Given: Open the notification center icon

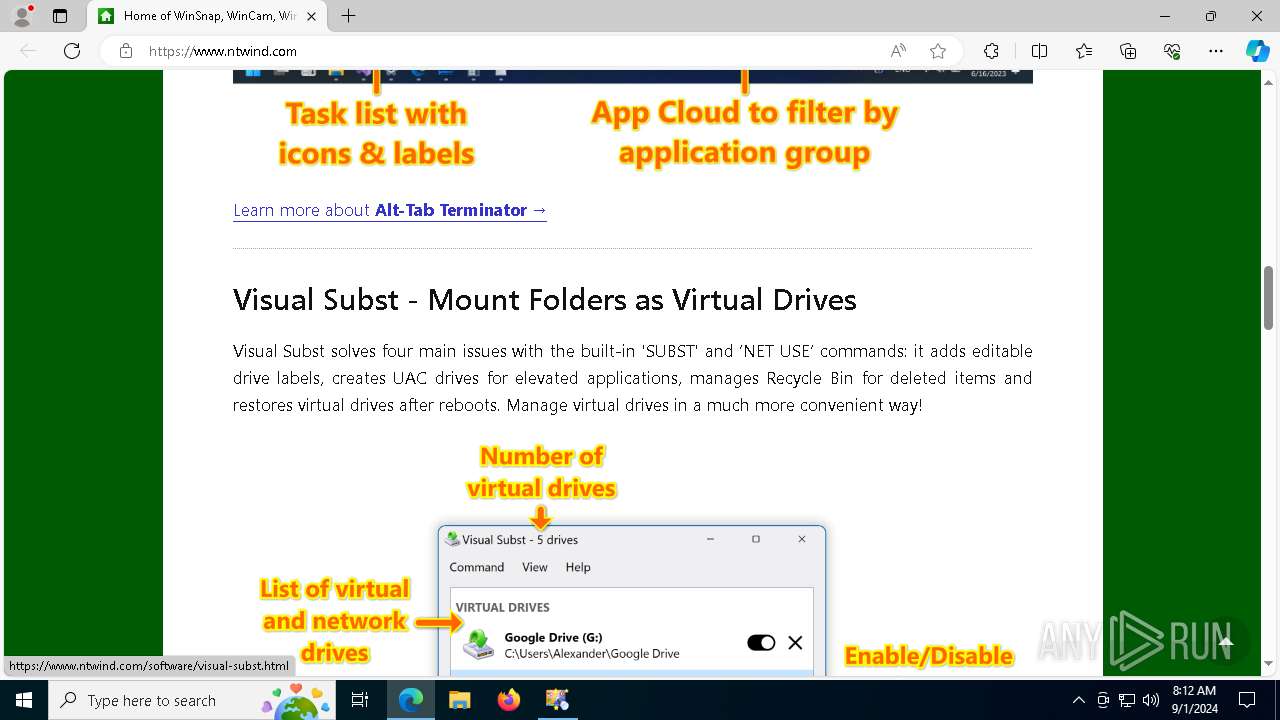Looking at the screenshot, I should pyautogui.click(x=1247, y=700).
